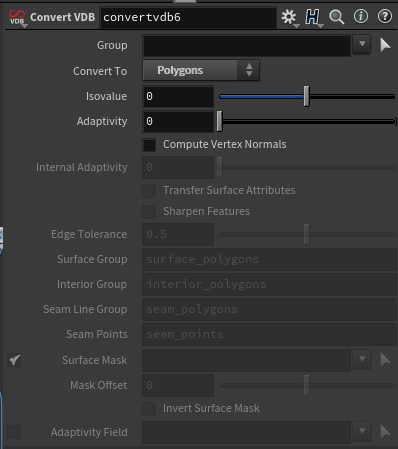Screen dimensions: 398x449
Task: Open the Houdini H presets menu
Action: (x=313, y=17)
